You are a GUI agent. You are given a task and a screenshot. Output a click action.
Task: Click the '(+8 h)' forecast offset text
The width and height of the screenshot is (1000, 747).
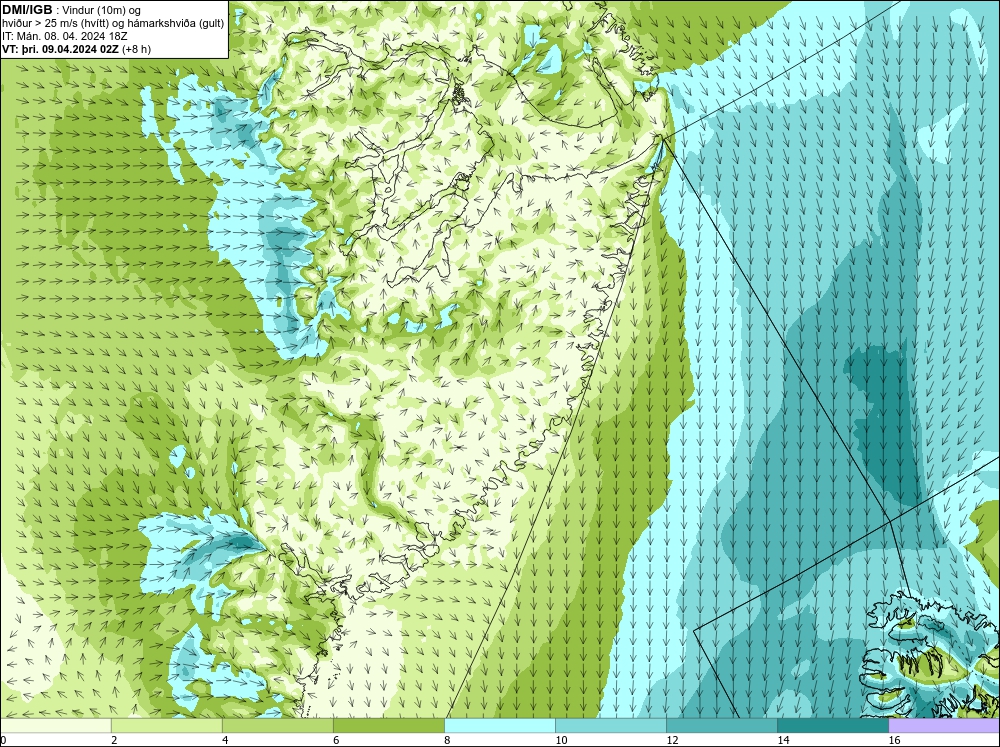[135, 49]
